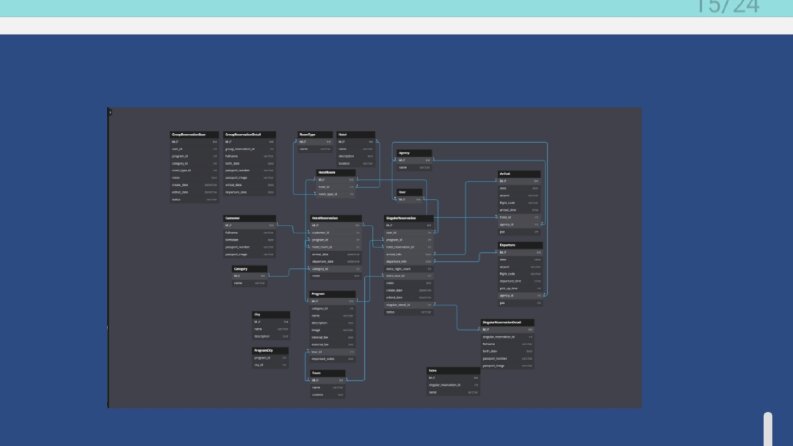Click the Town table header
Image resolution: width=793 pixels, height=446 pixels.
tap(327, 373)
